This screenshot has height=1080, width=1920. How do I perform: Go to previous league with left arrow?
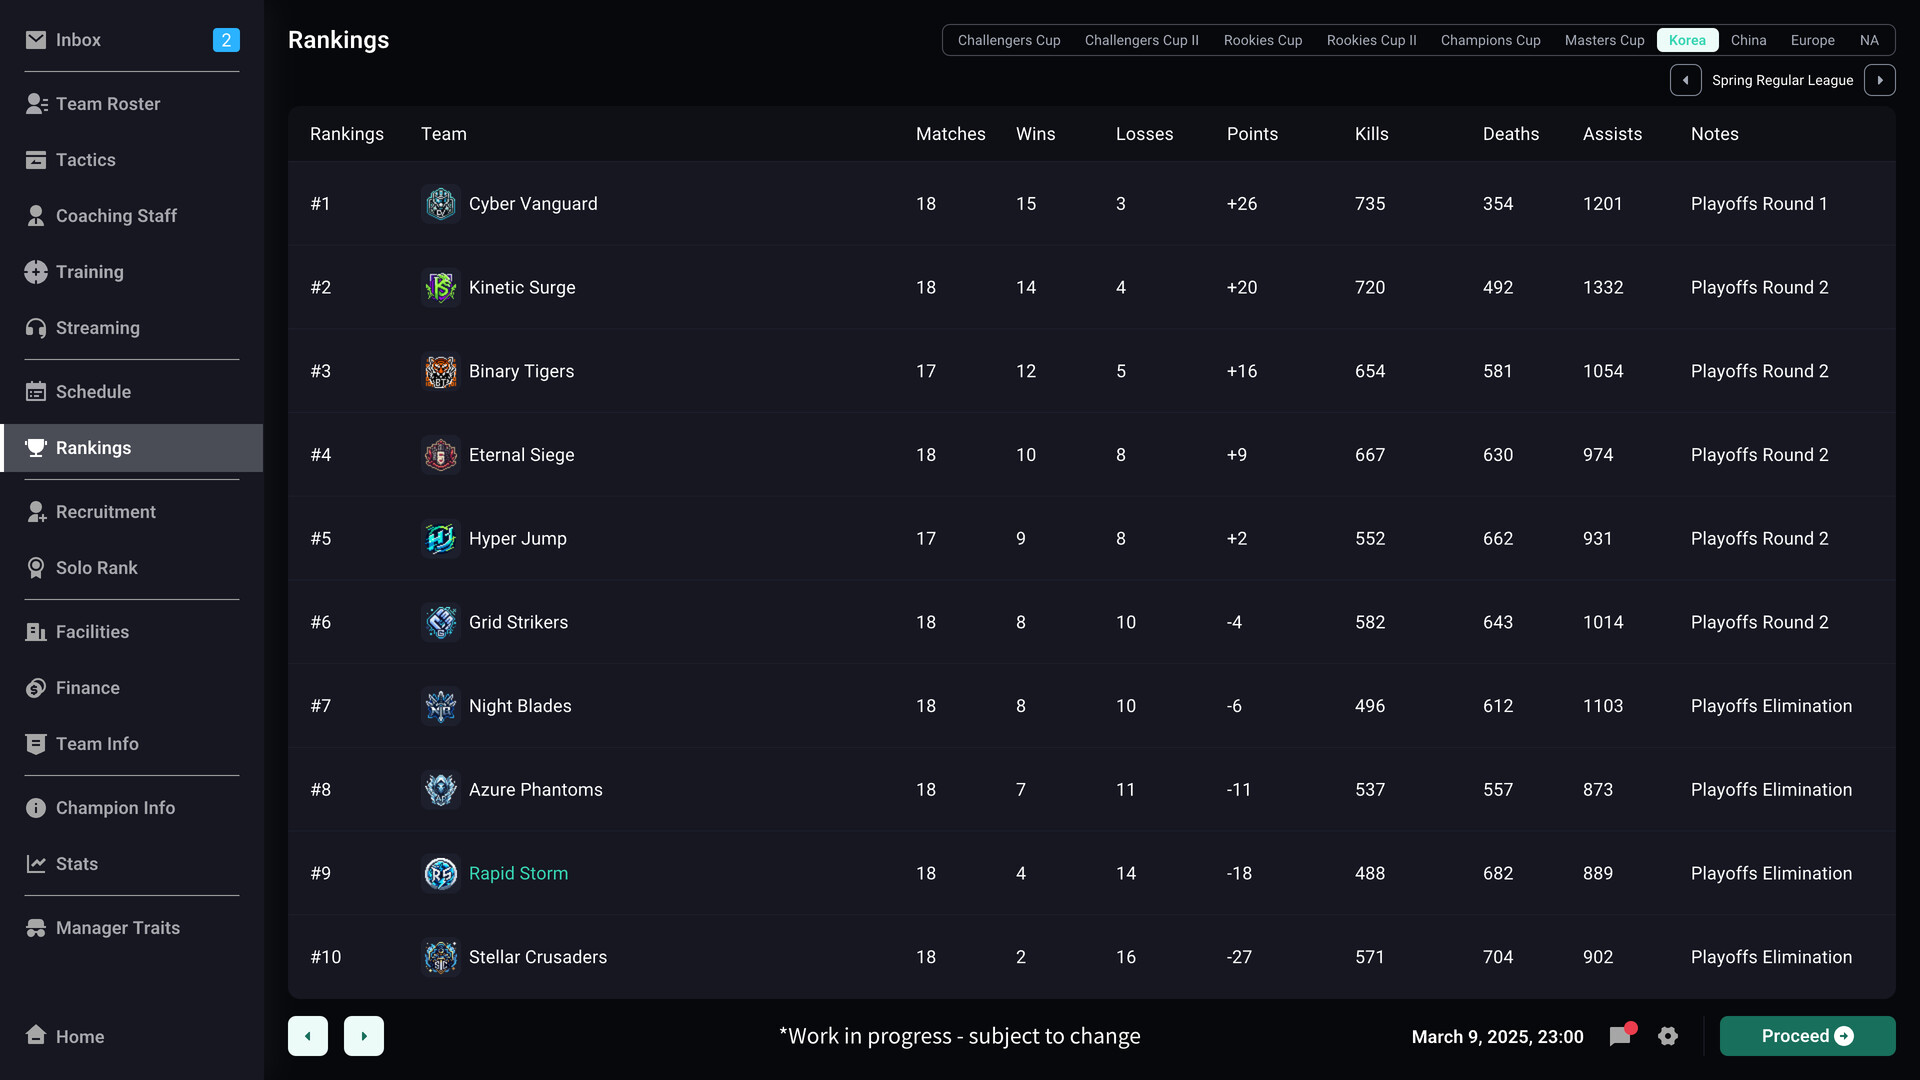(1686, 79)
